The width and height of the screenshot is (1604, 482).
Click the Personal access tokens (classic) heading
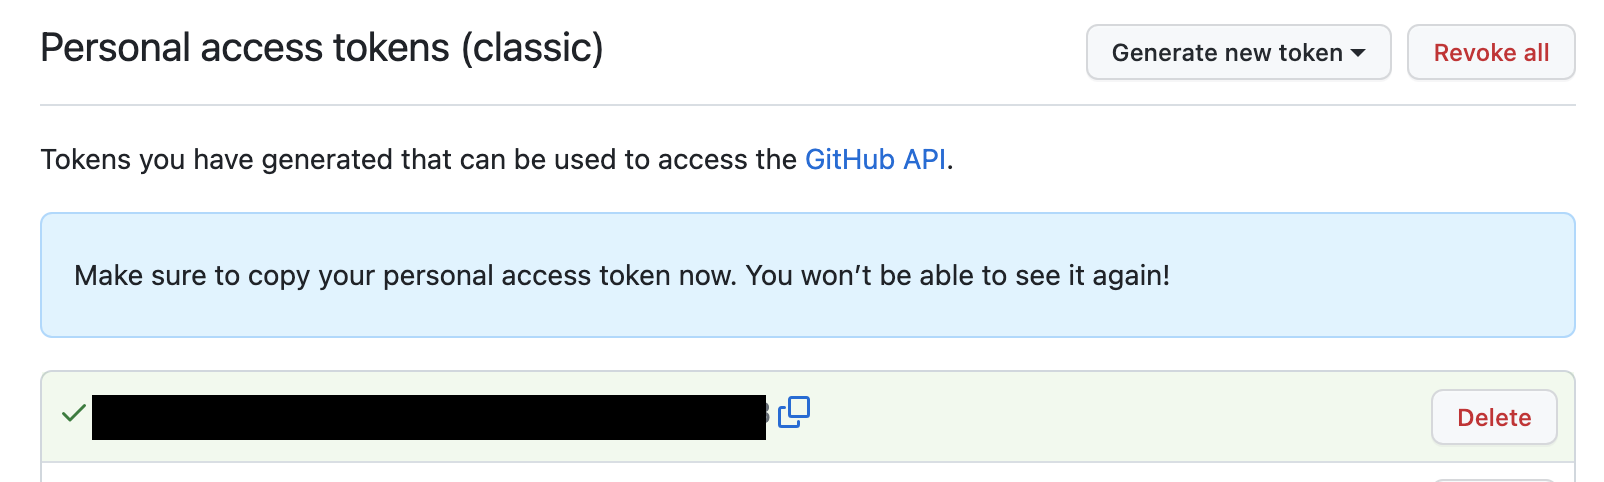click(x=322, y=48)
